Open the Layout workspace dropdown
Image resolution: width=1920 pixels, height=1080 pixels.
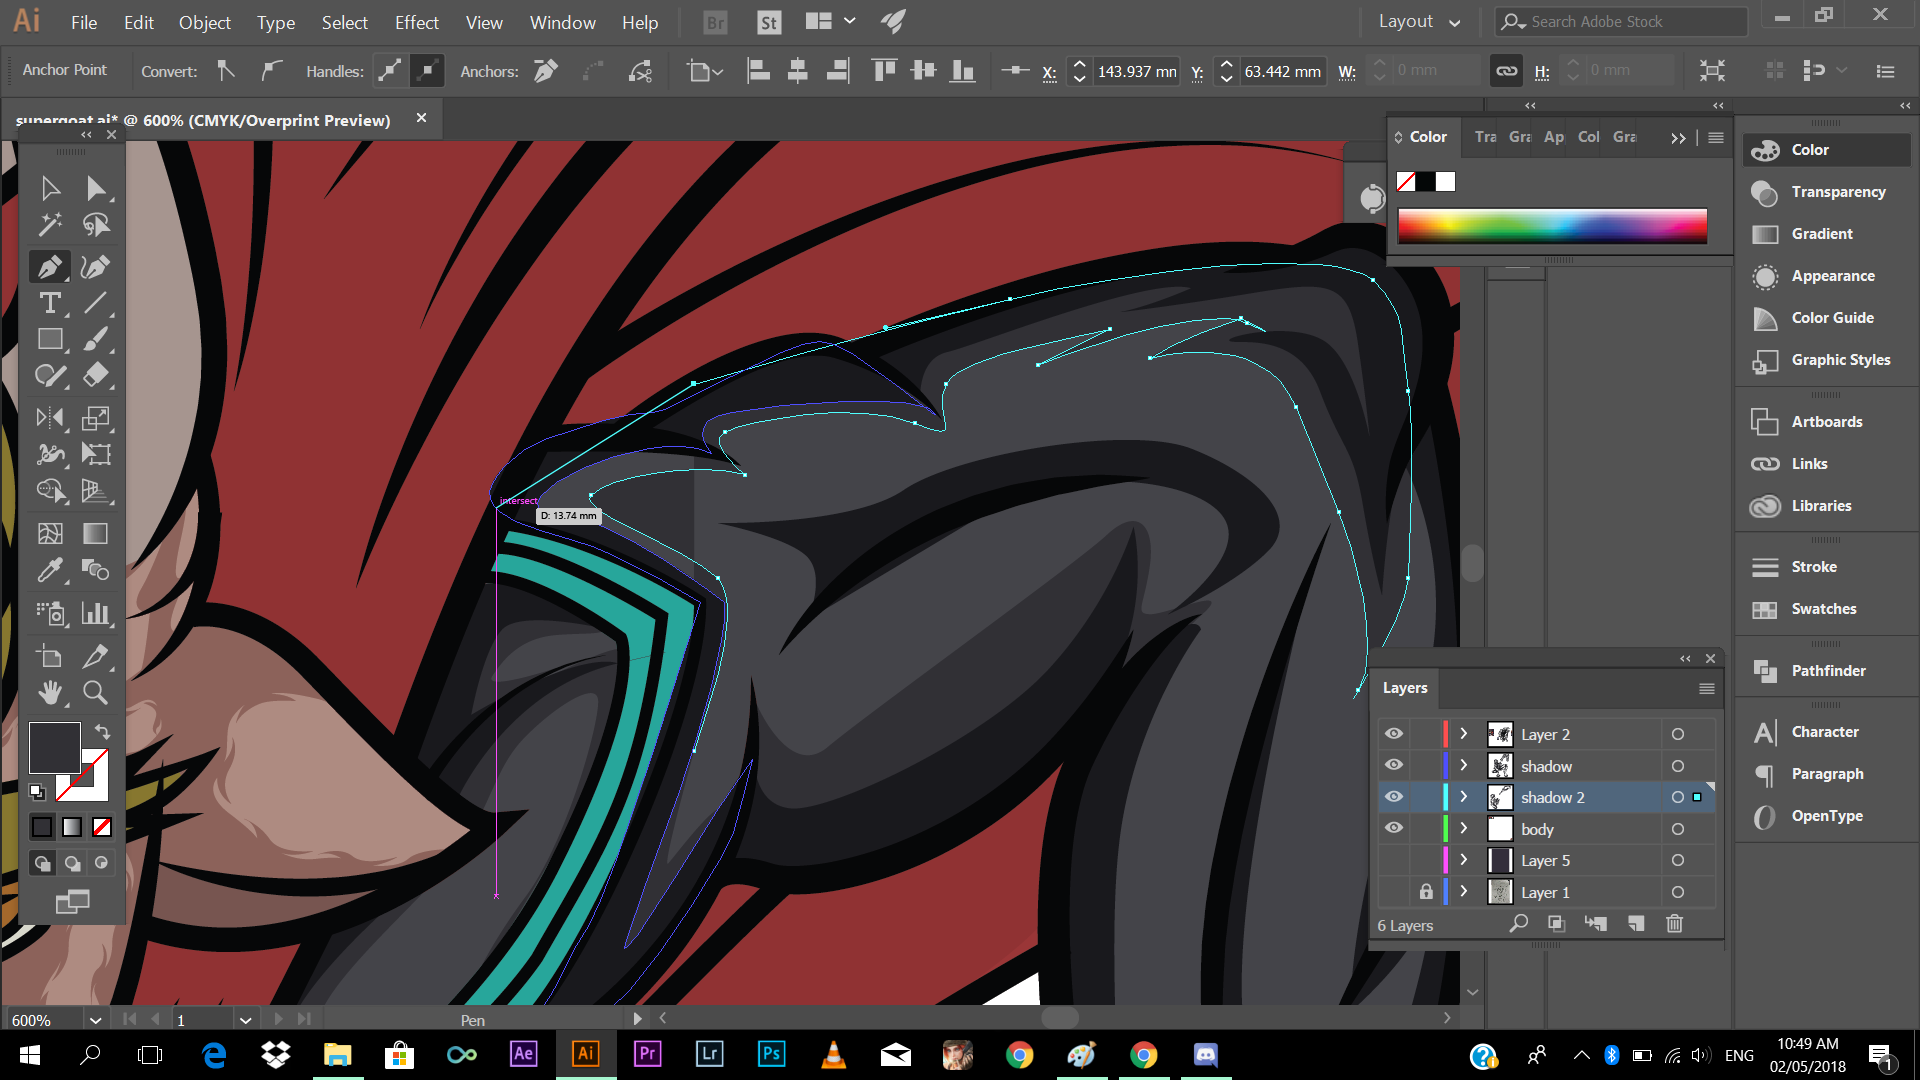point(1419,22)
